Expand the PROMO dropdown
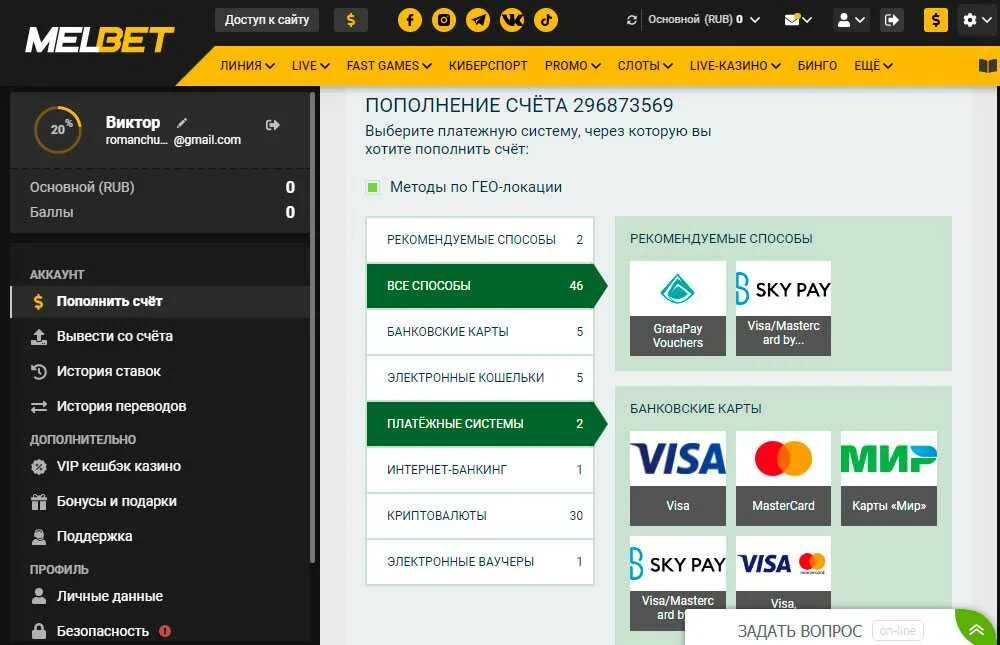 (572, 66)
